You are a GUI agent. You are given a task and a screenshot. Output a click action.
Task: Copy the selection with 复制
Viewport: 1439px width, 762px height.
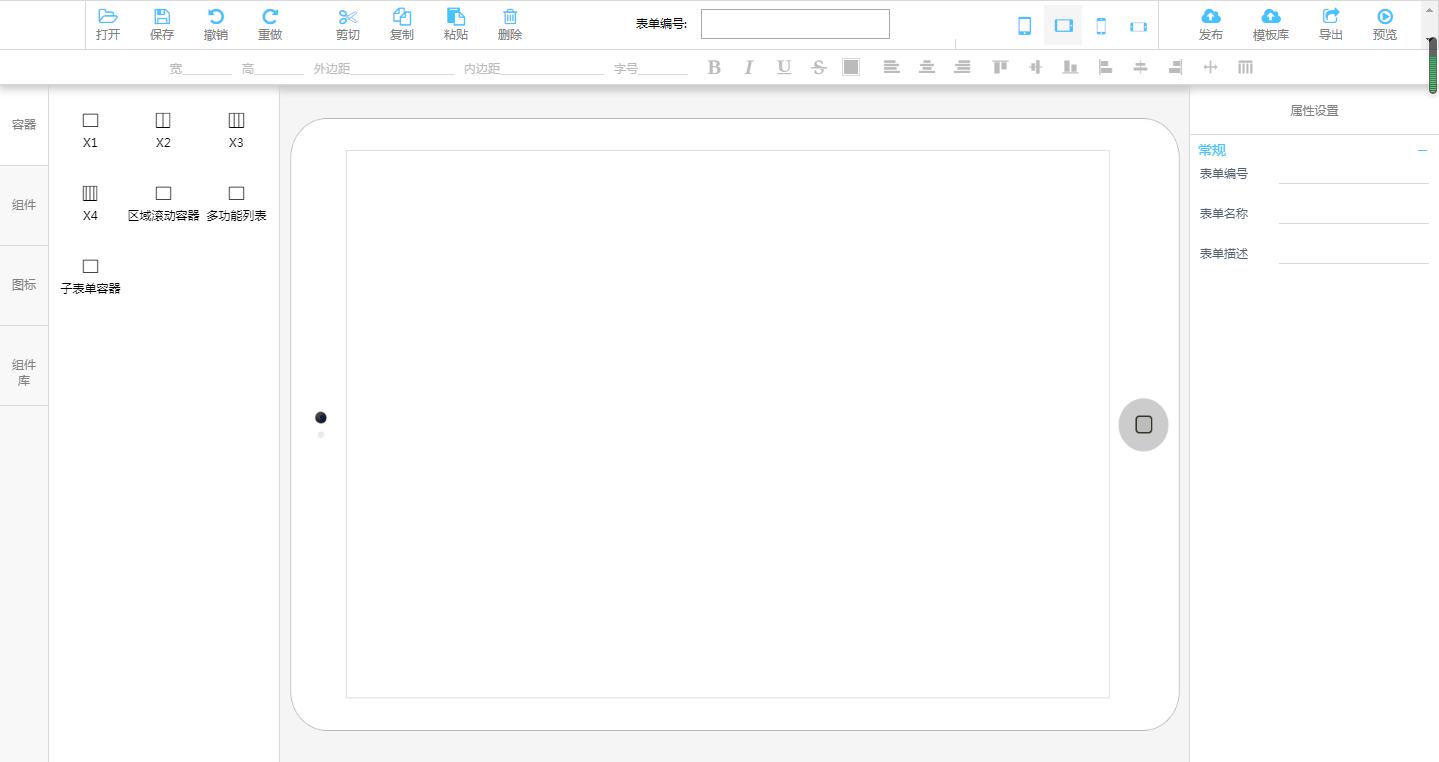[x=402, y=25]
